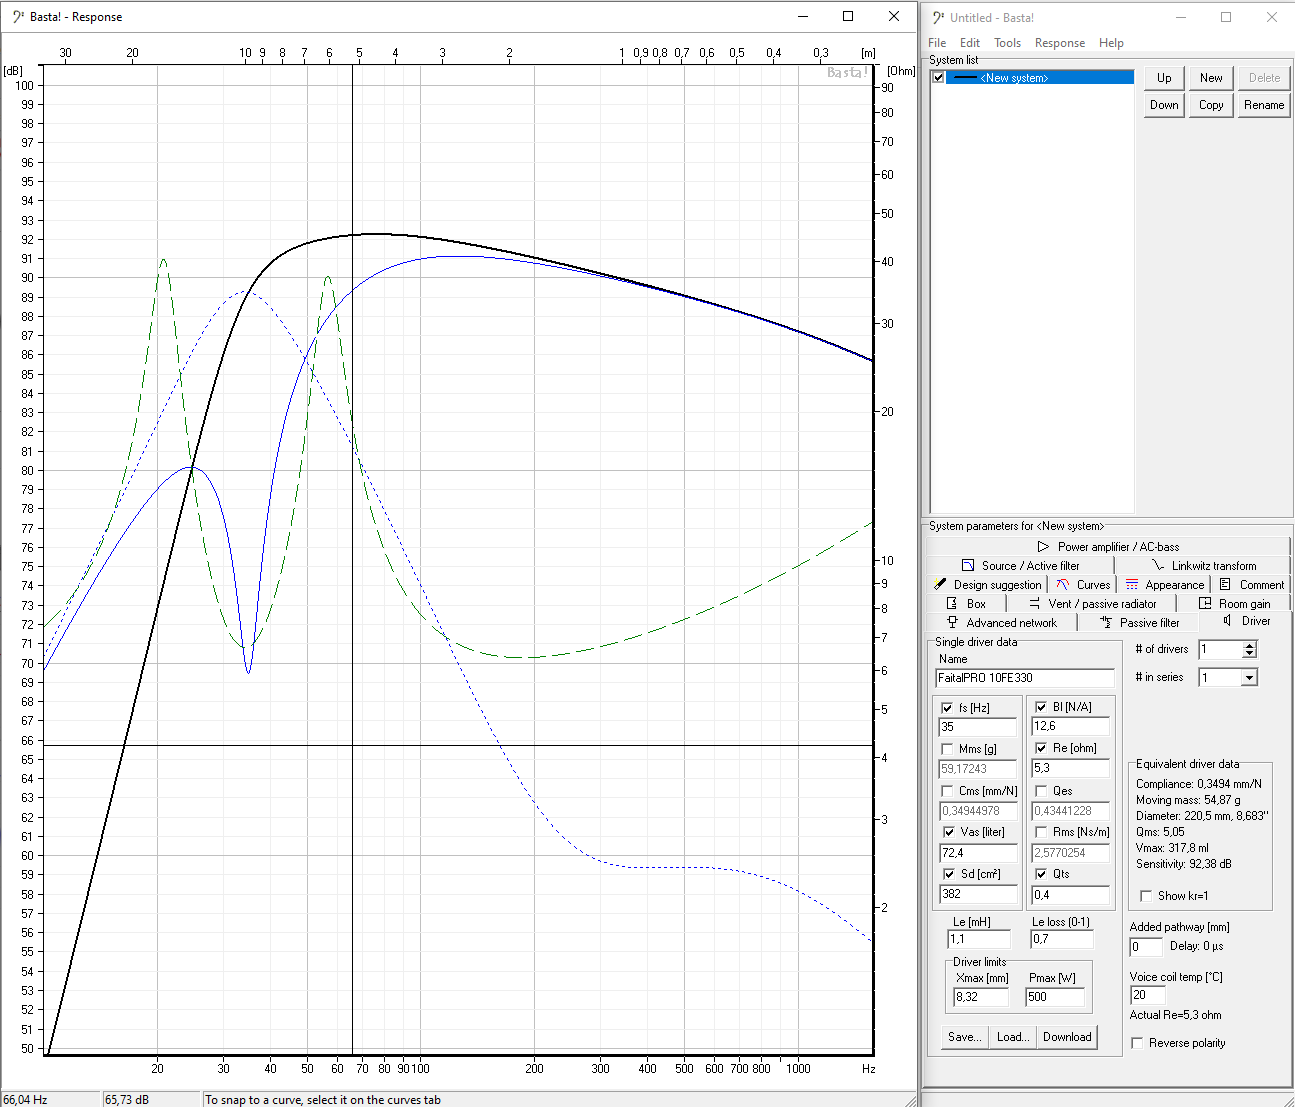This screenshot has width=1295, height=1107.
Task: Open the Source / Active filter tab
Action: [1019, 566]
